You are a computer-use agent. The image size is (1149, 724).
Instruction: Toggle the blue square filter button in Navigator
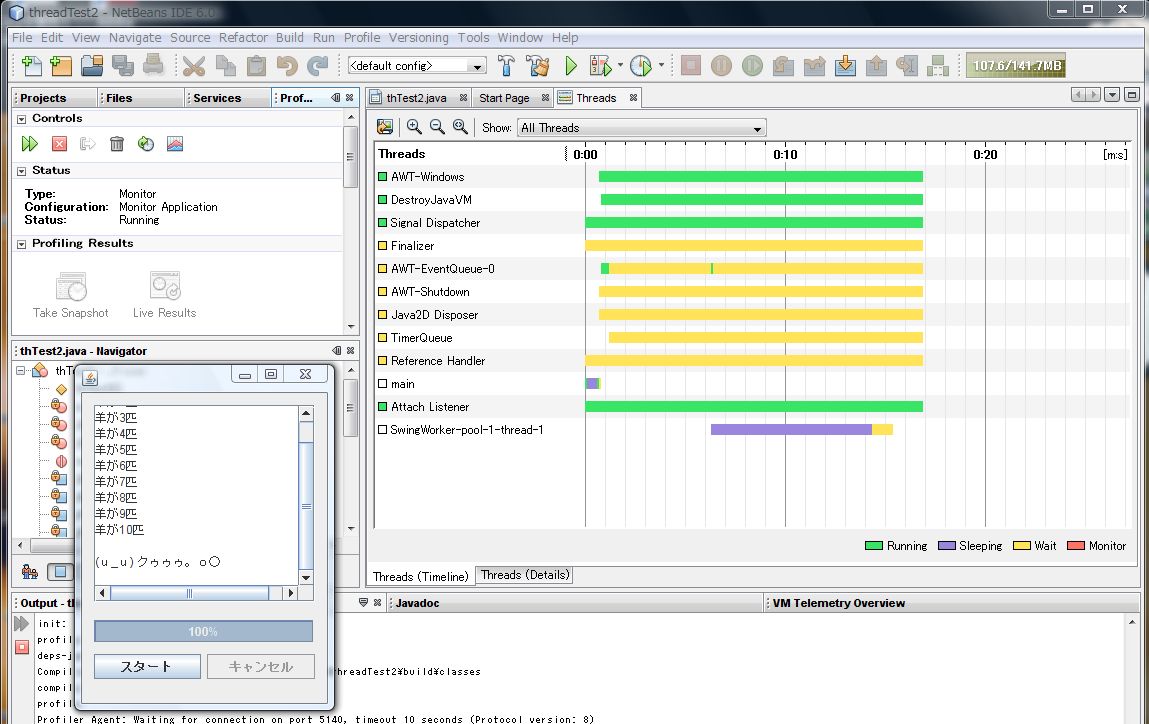click(61, 571)
